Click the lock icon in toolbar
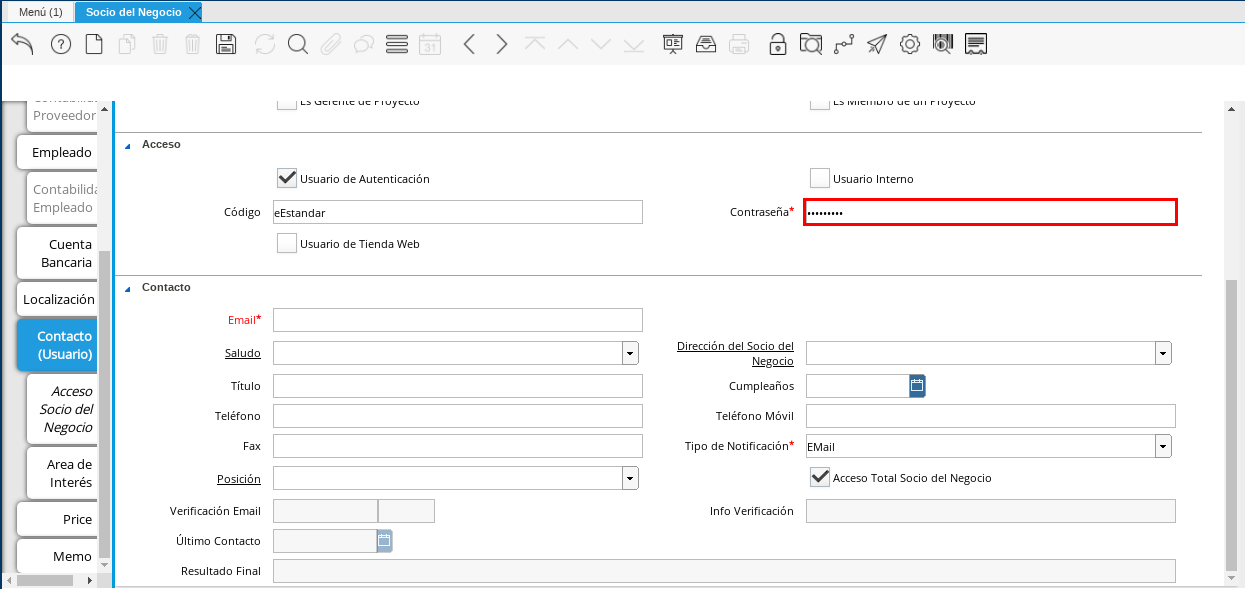 click(x=777, y=44)
